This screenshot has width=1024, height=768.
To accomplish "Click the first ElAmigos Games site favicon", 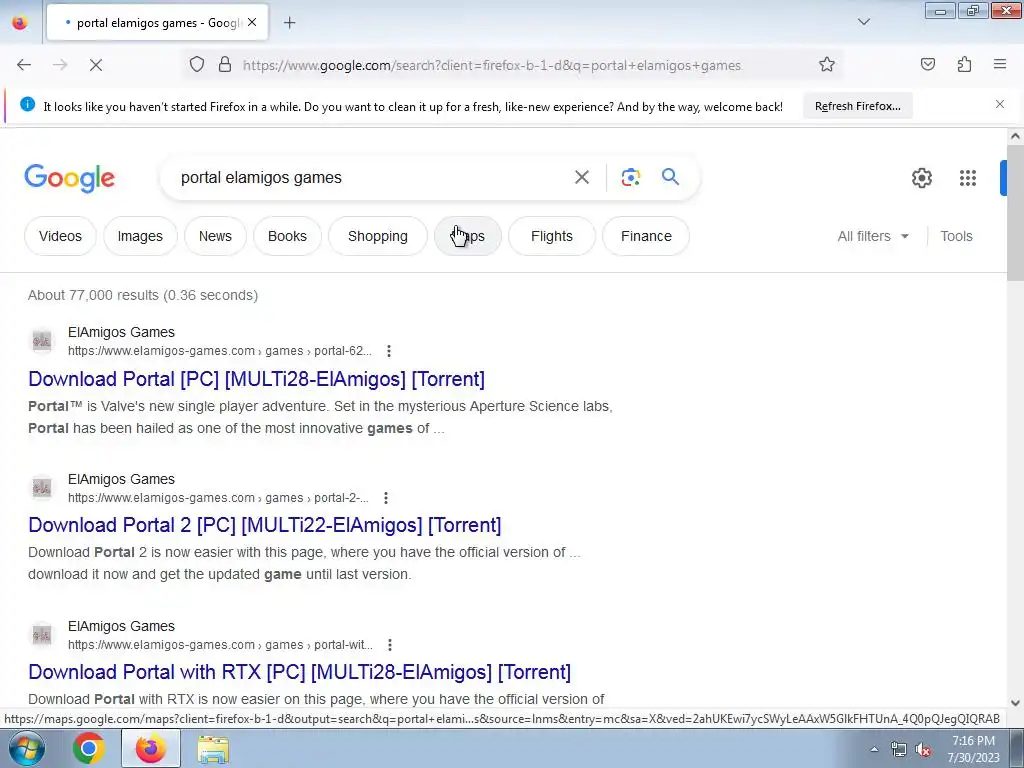I will click(x=42, y=341).
